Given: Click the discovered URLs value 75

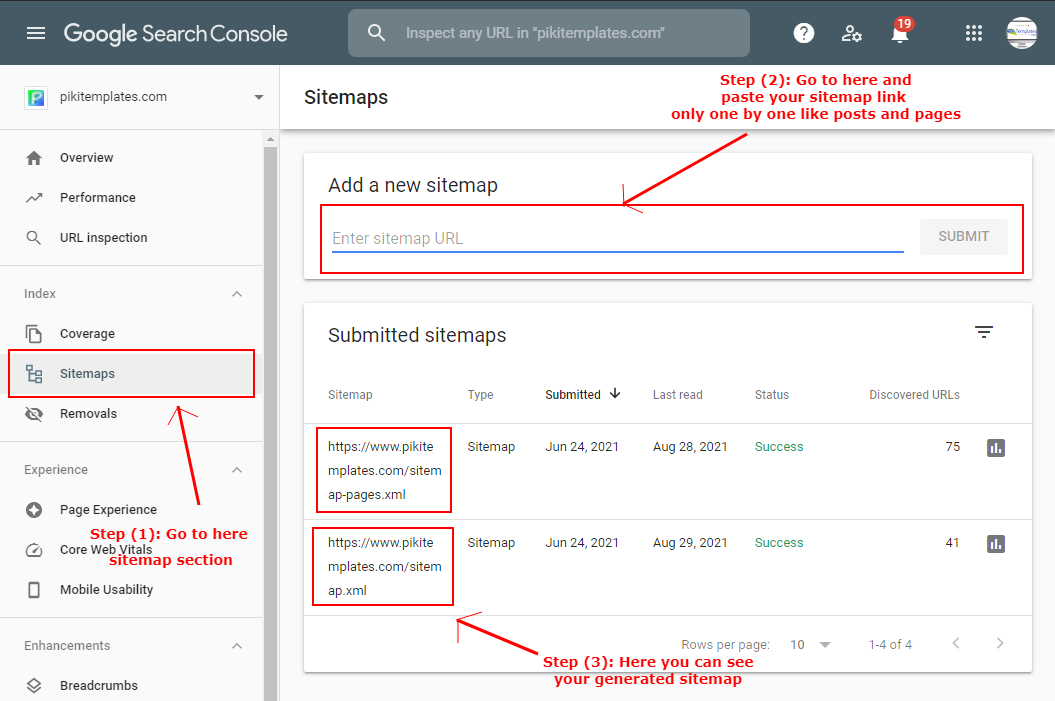Looking at the screenshot, I should coord(952,447).
